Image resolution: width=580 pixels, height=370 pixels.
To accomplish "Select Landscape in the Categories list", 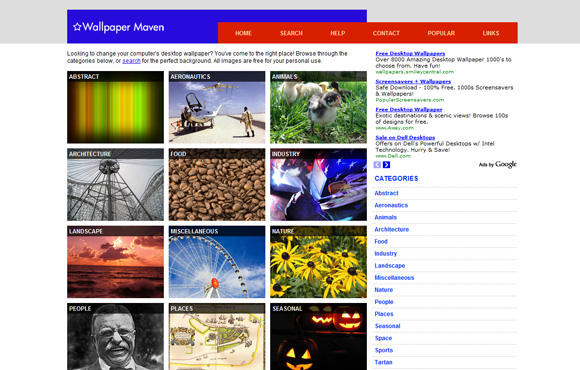I will (x=390, y=266).
